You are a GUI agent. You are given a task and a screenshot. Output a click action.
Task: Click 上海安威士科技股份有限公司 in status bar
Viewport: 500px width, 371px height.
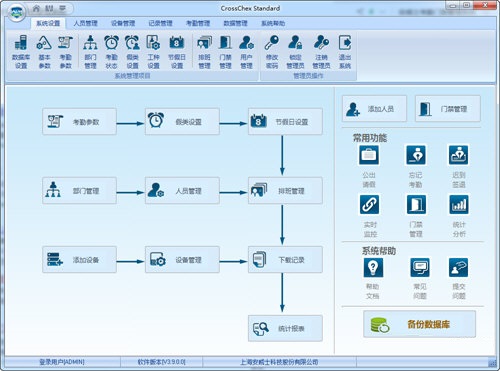tap(279, 362)
